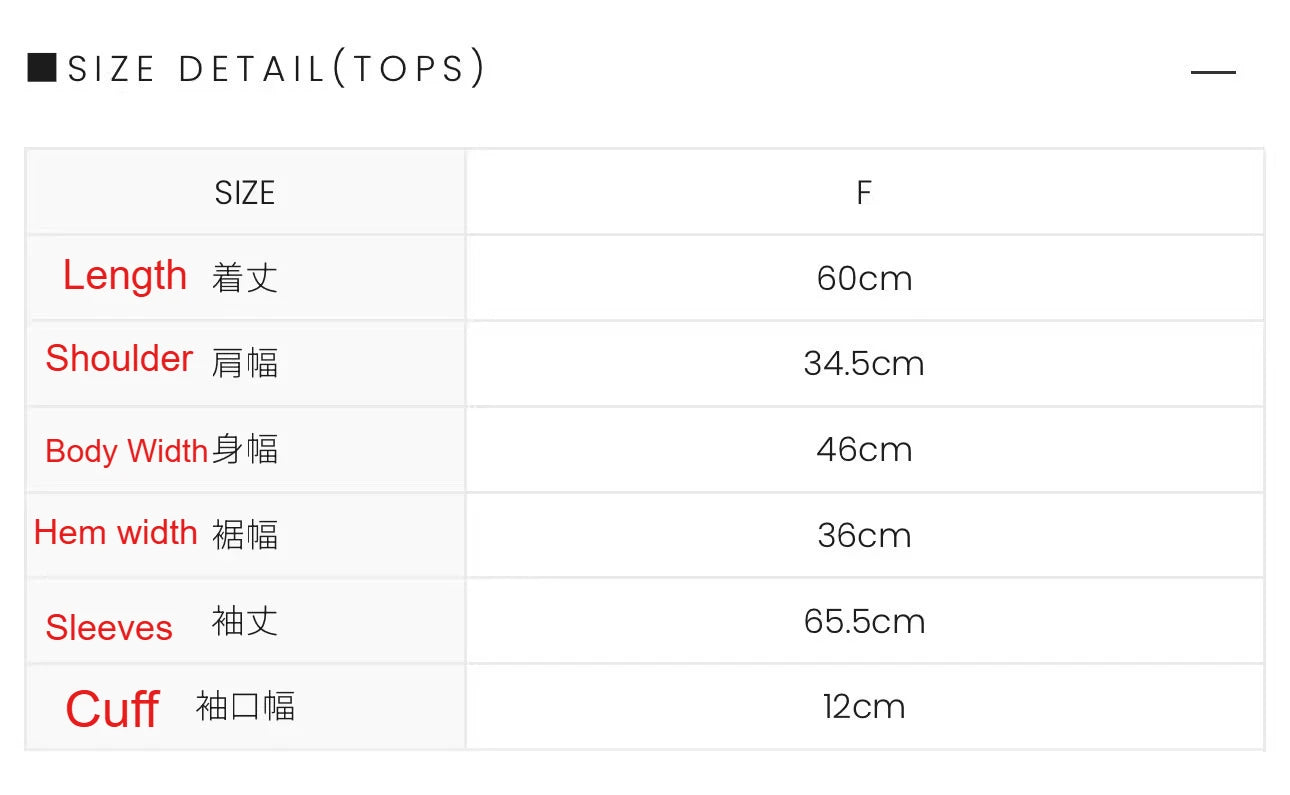The image size is (1290, 795).
Task: Collapse the Size Detail section via minus icon
Action: 1213,72
